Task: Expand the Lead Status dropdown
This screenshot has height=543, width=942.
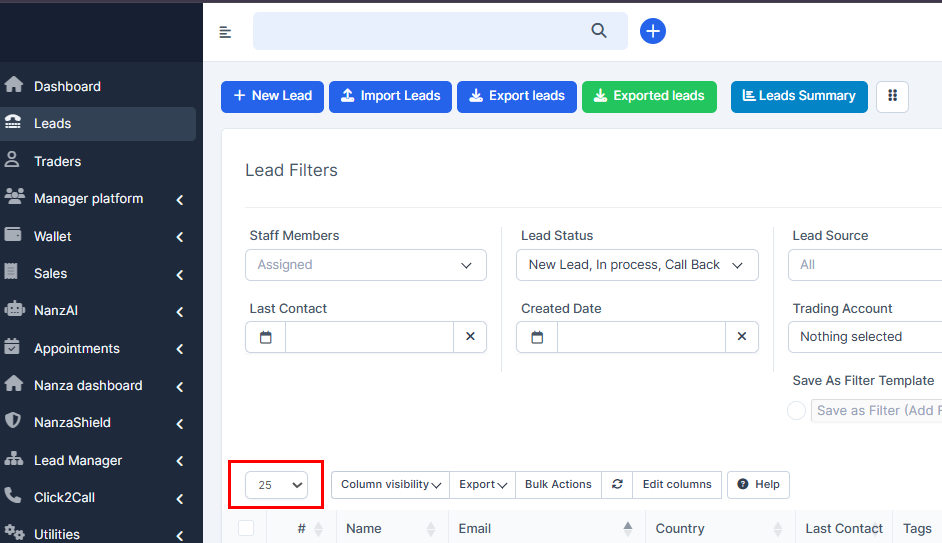Action: pyautogui.click(x=637, y=265)
